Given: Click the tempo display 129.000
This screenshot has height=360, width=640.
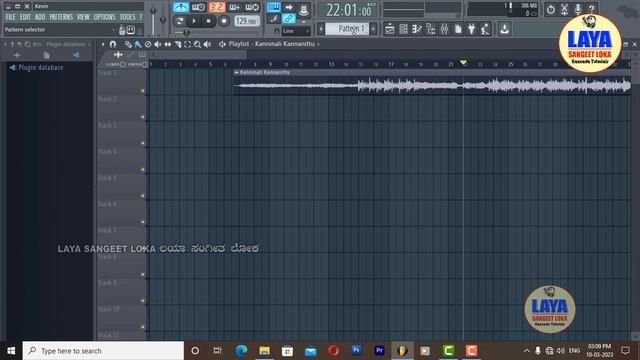Looking at the screenshot, I should pos(247,21).
